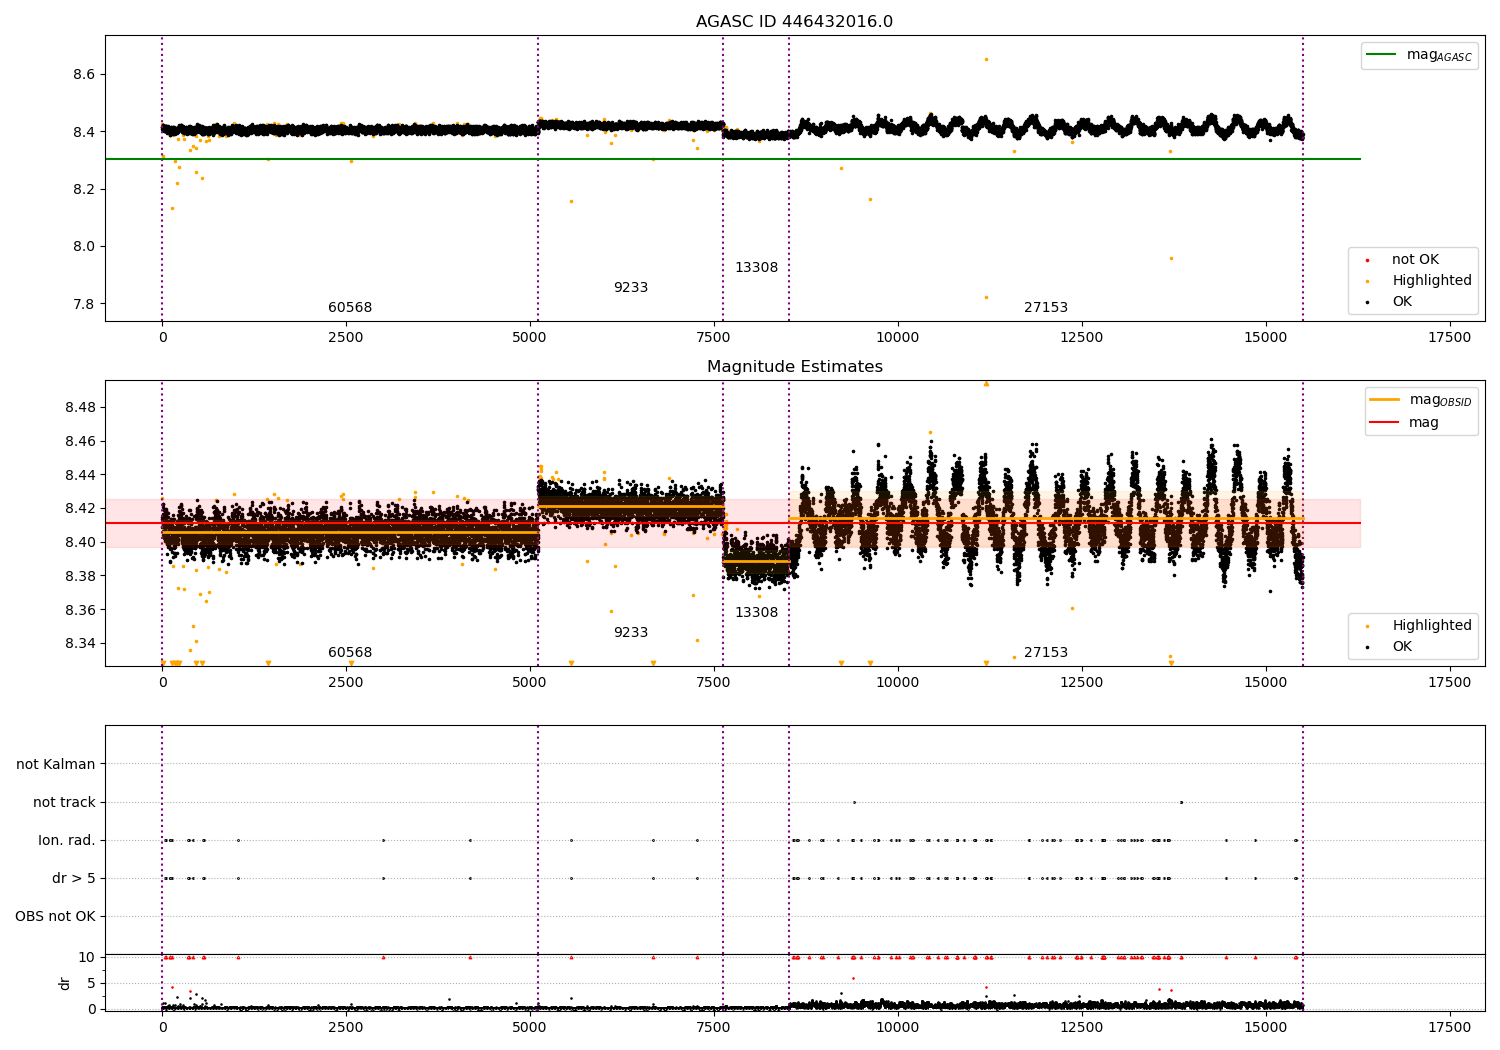Click the 8.6 y-axis tick label
Screen dimensions: 1500x1050
coord(84,75)
